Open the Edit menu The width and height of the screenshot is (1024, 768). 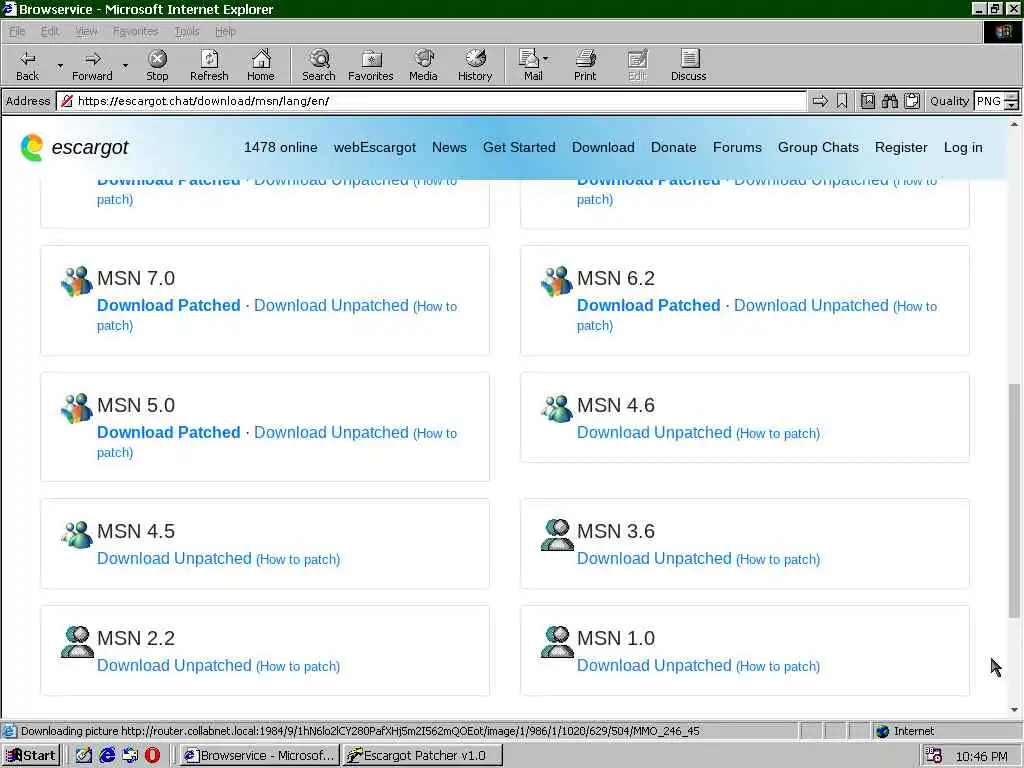click(50, 31)
